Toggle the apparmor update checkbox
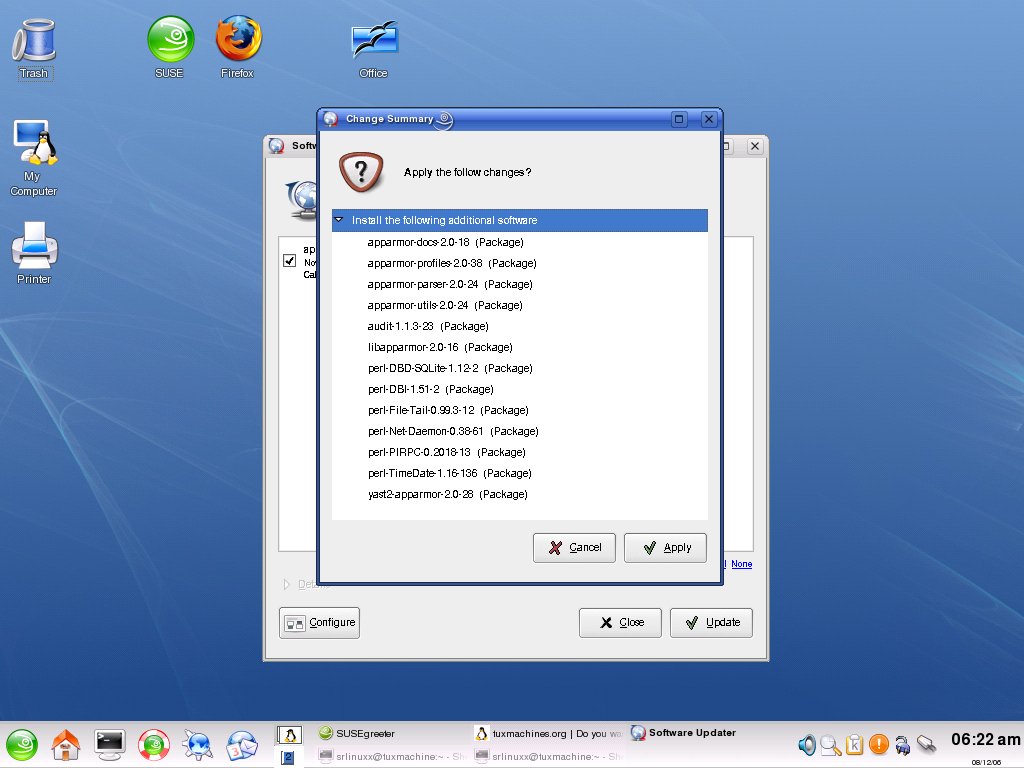This screenshot has width=1024, height=768. point(289,261)
